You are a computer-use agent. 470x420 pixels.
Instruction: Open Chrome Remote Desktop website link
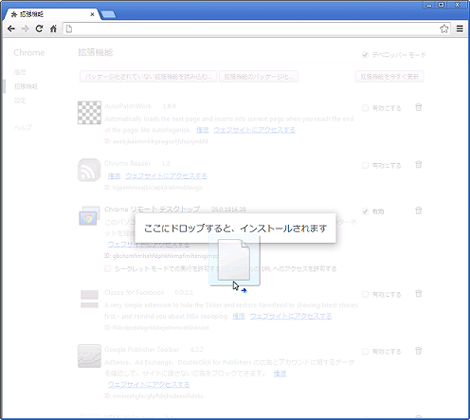click(149, 245)
